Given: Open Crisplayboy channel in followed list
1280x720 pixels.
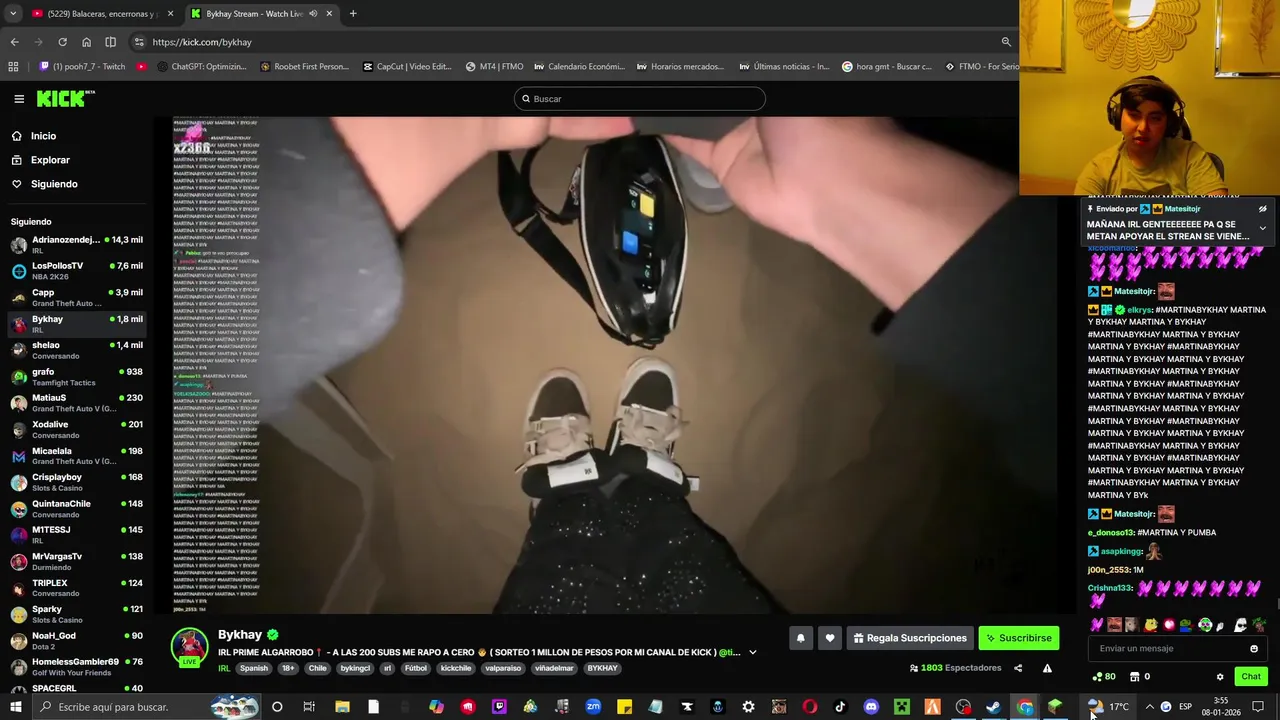Looking at the screenshot, I should point(76,482).
